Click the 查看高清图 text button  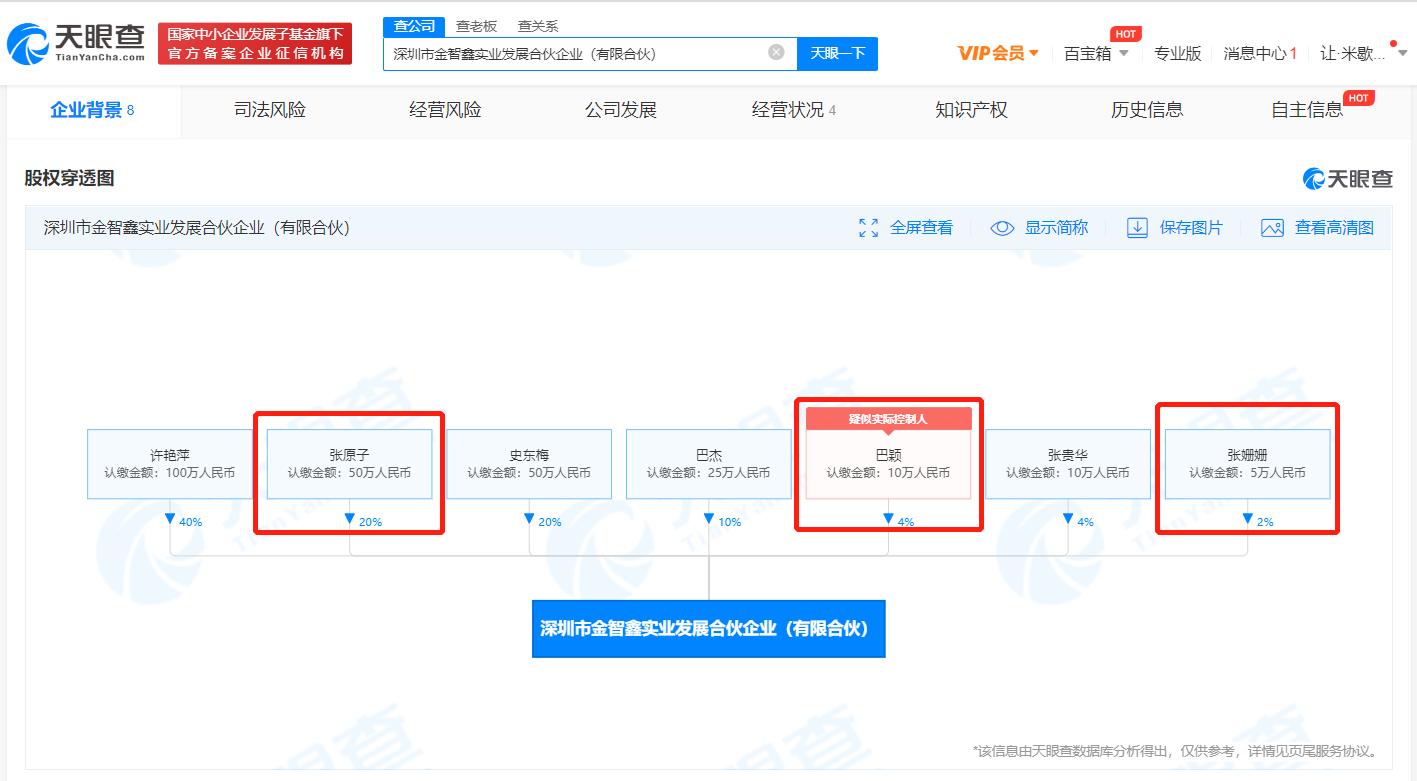pos(1334,228)
